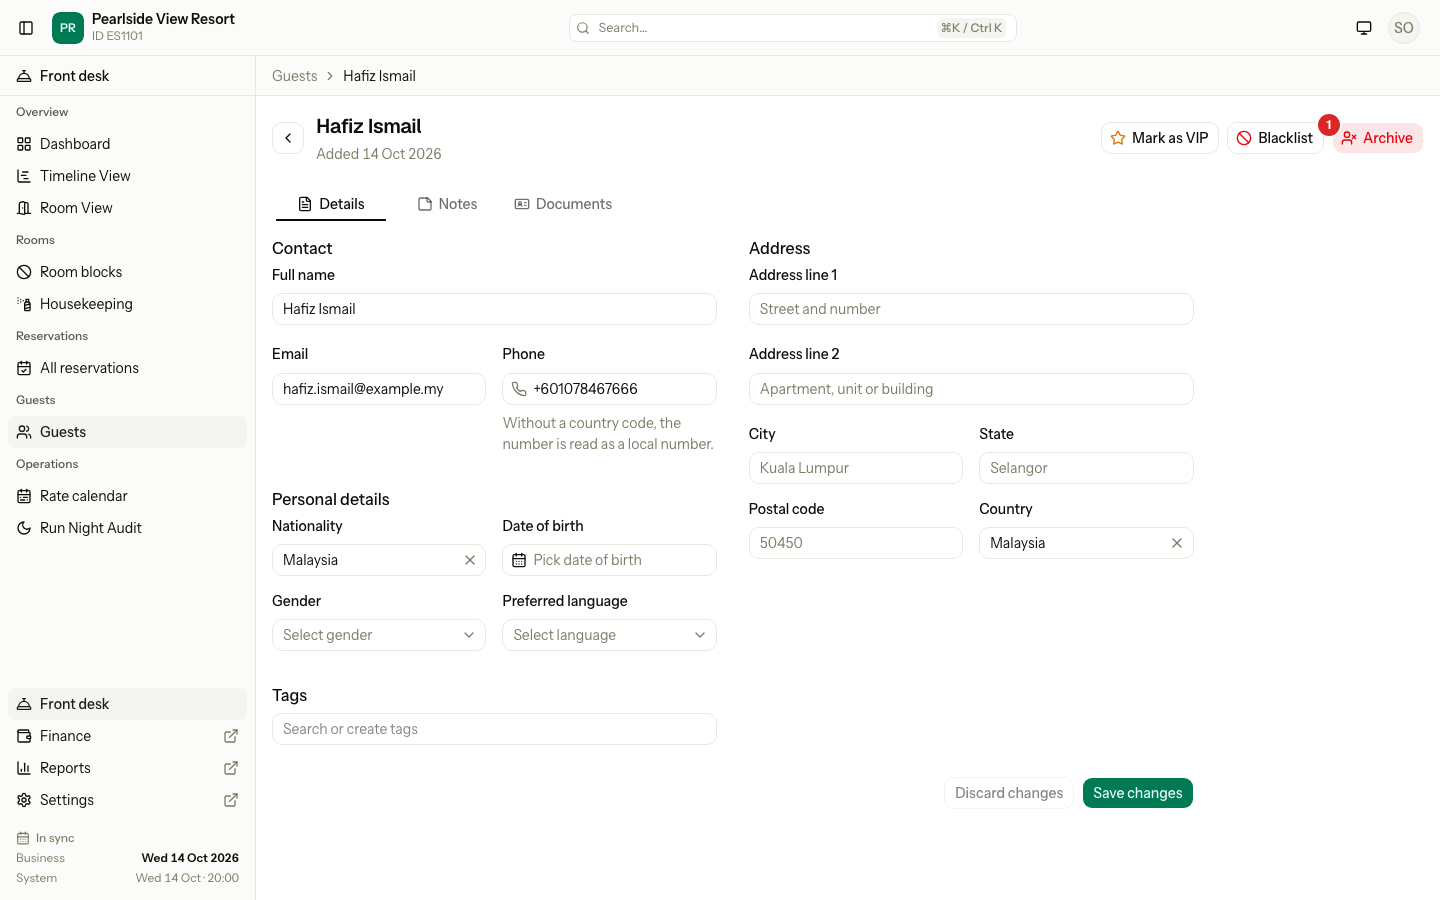Switch to the Documents tab
Viewport: 1440px width, 900px height.
coord(563,204)
